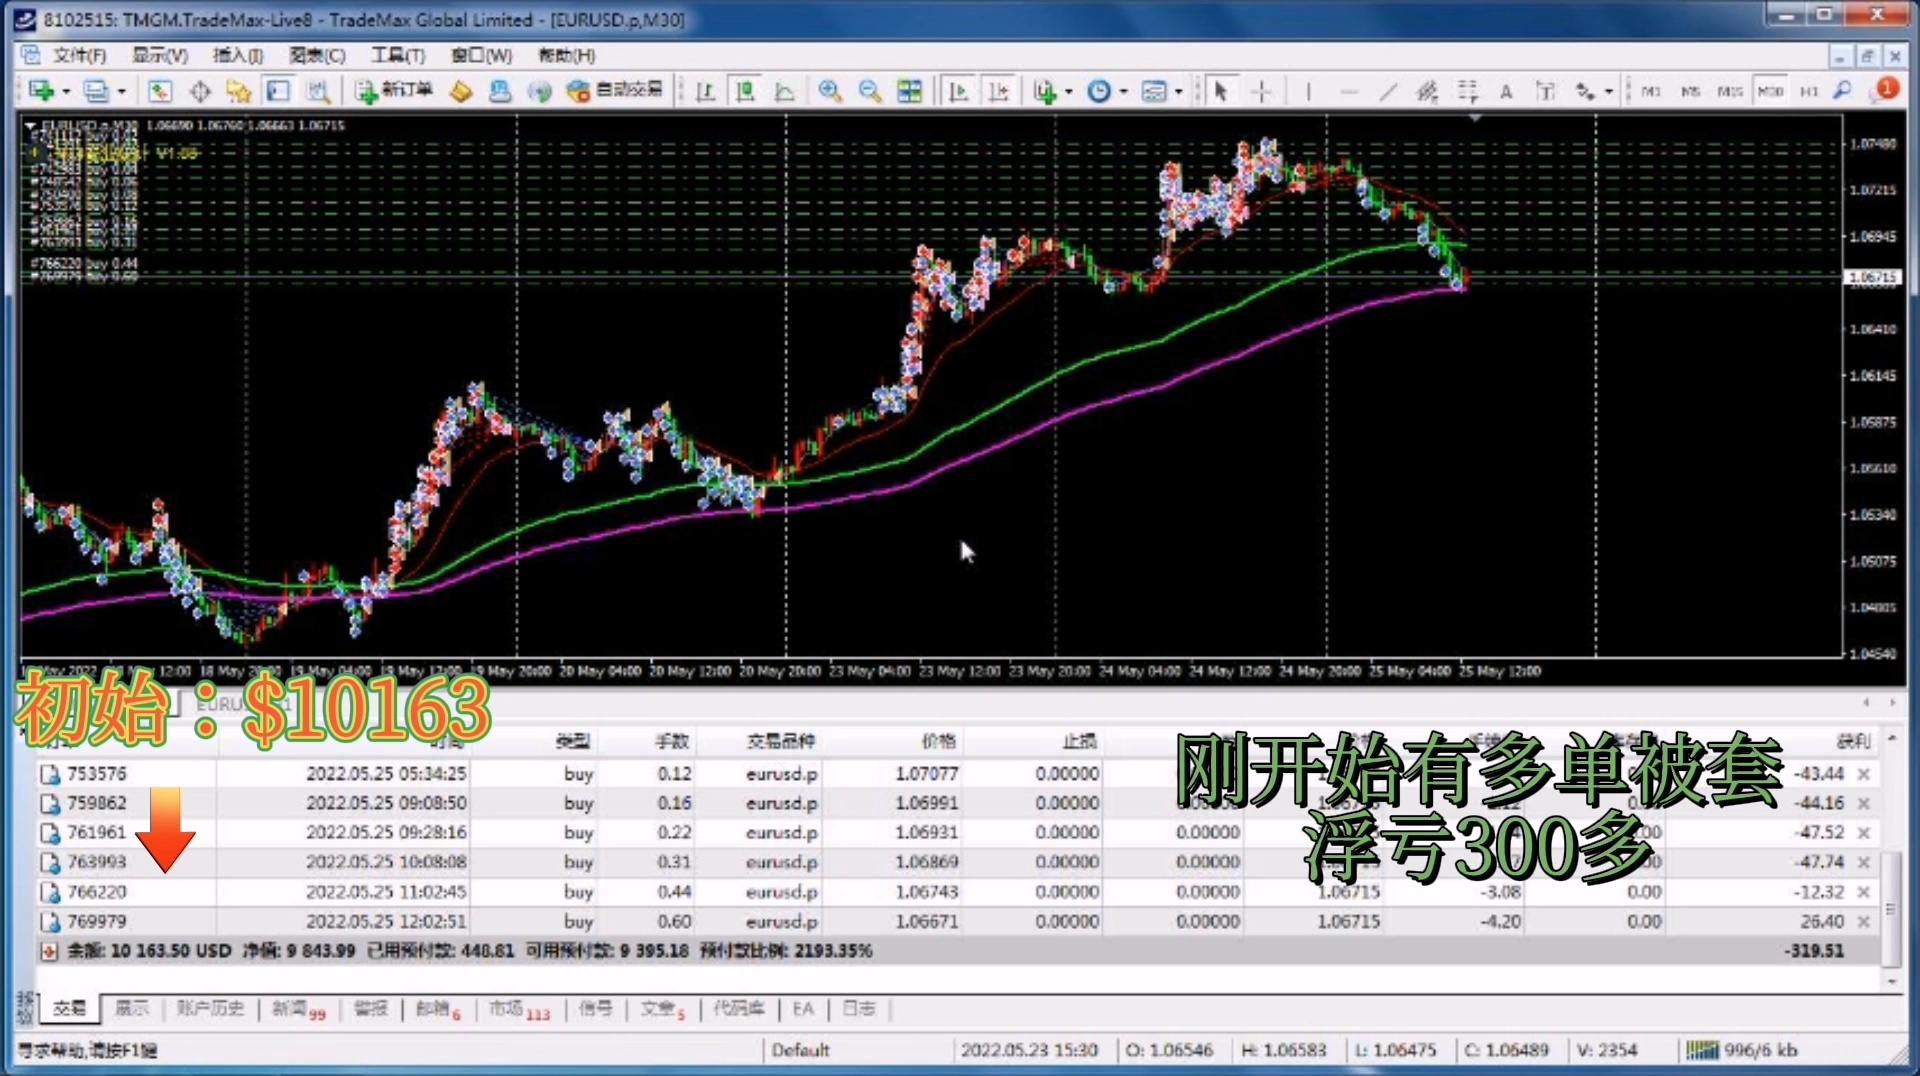The height and width of the screenshot is (1076, 1920).
Task: Select order 769979 row in trade list
Action: point(97,921)
